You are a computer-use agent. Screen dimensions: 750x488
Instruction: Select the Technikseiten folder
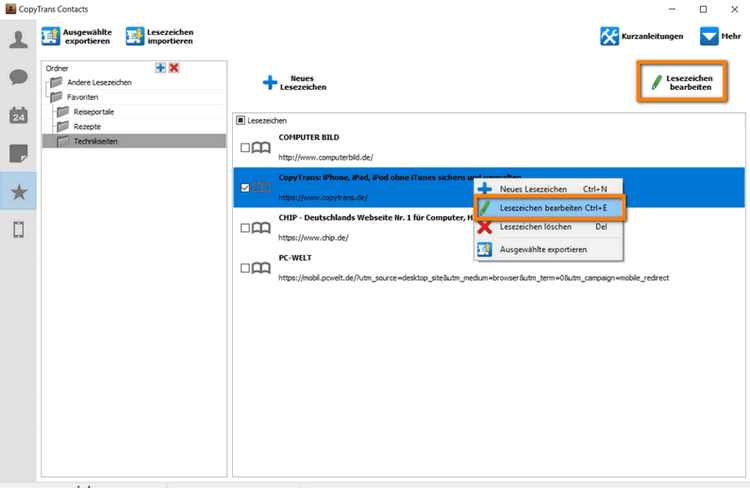tap(134, 141)
